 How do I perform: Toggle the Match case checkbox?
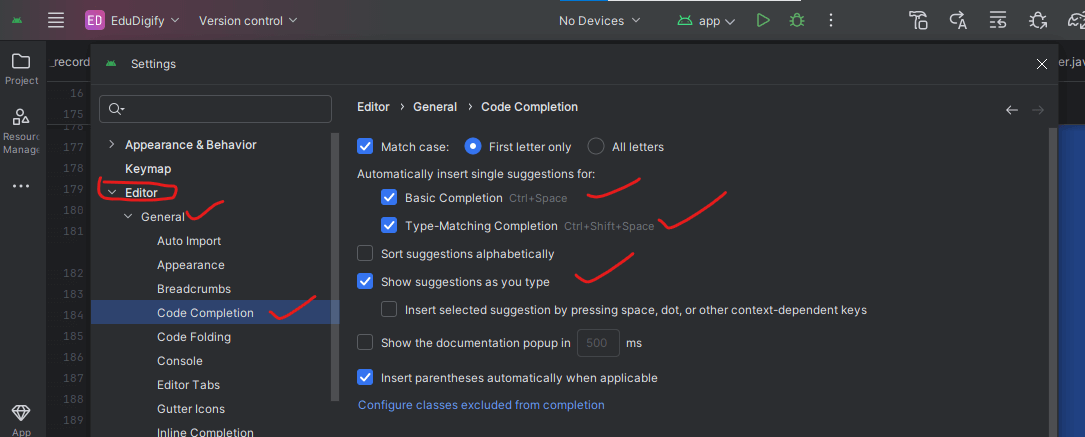click(365, 147)
